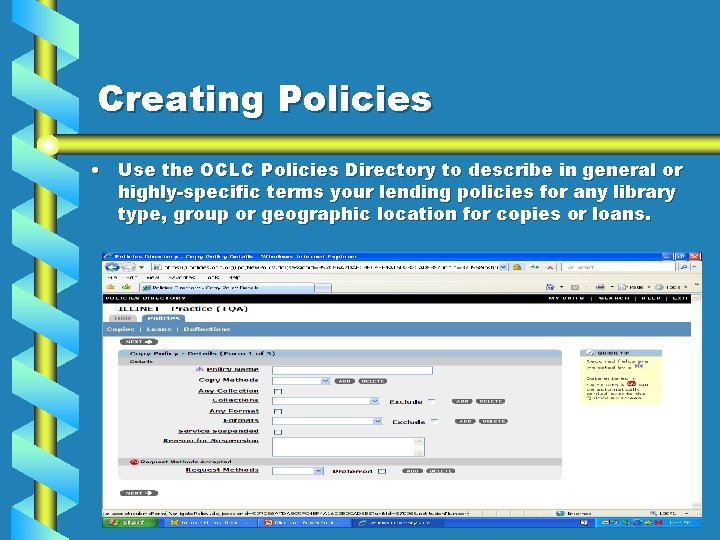Open the Loans sub-navigation link
The height and width of the screenshot is (540, 720).
159,329
